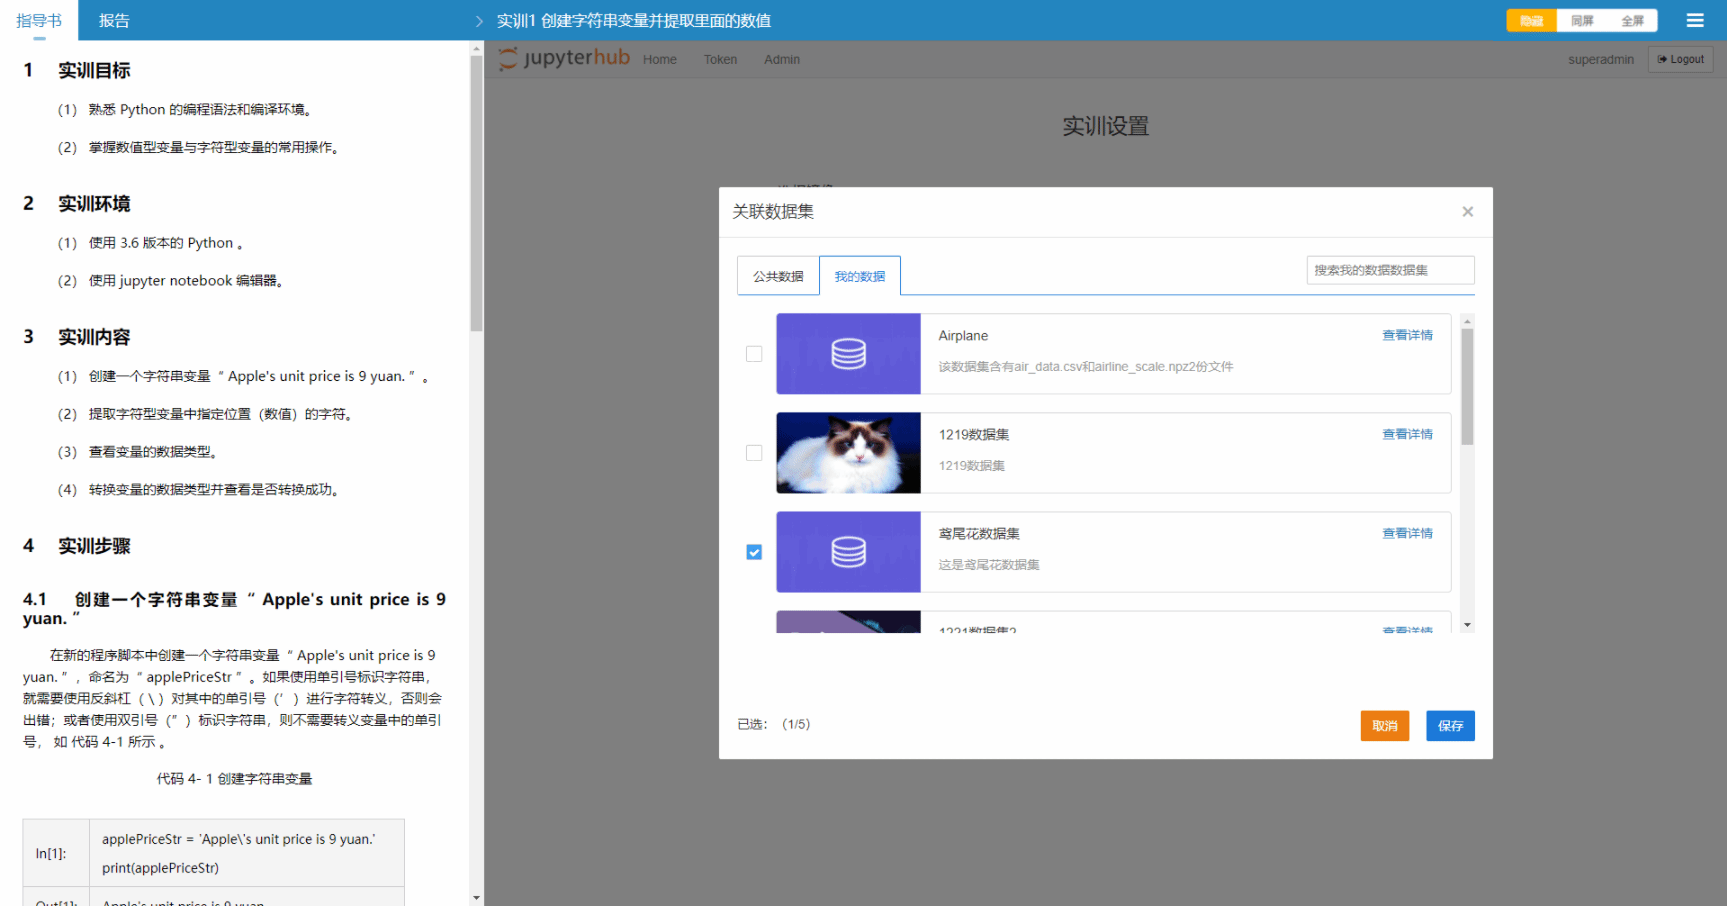This screenshot has height=906, width=1727.
Task: Focus the 搜索我的数据数据集 search field
Action: pos(1390,270)
